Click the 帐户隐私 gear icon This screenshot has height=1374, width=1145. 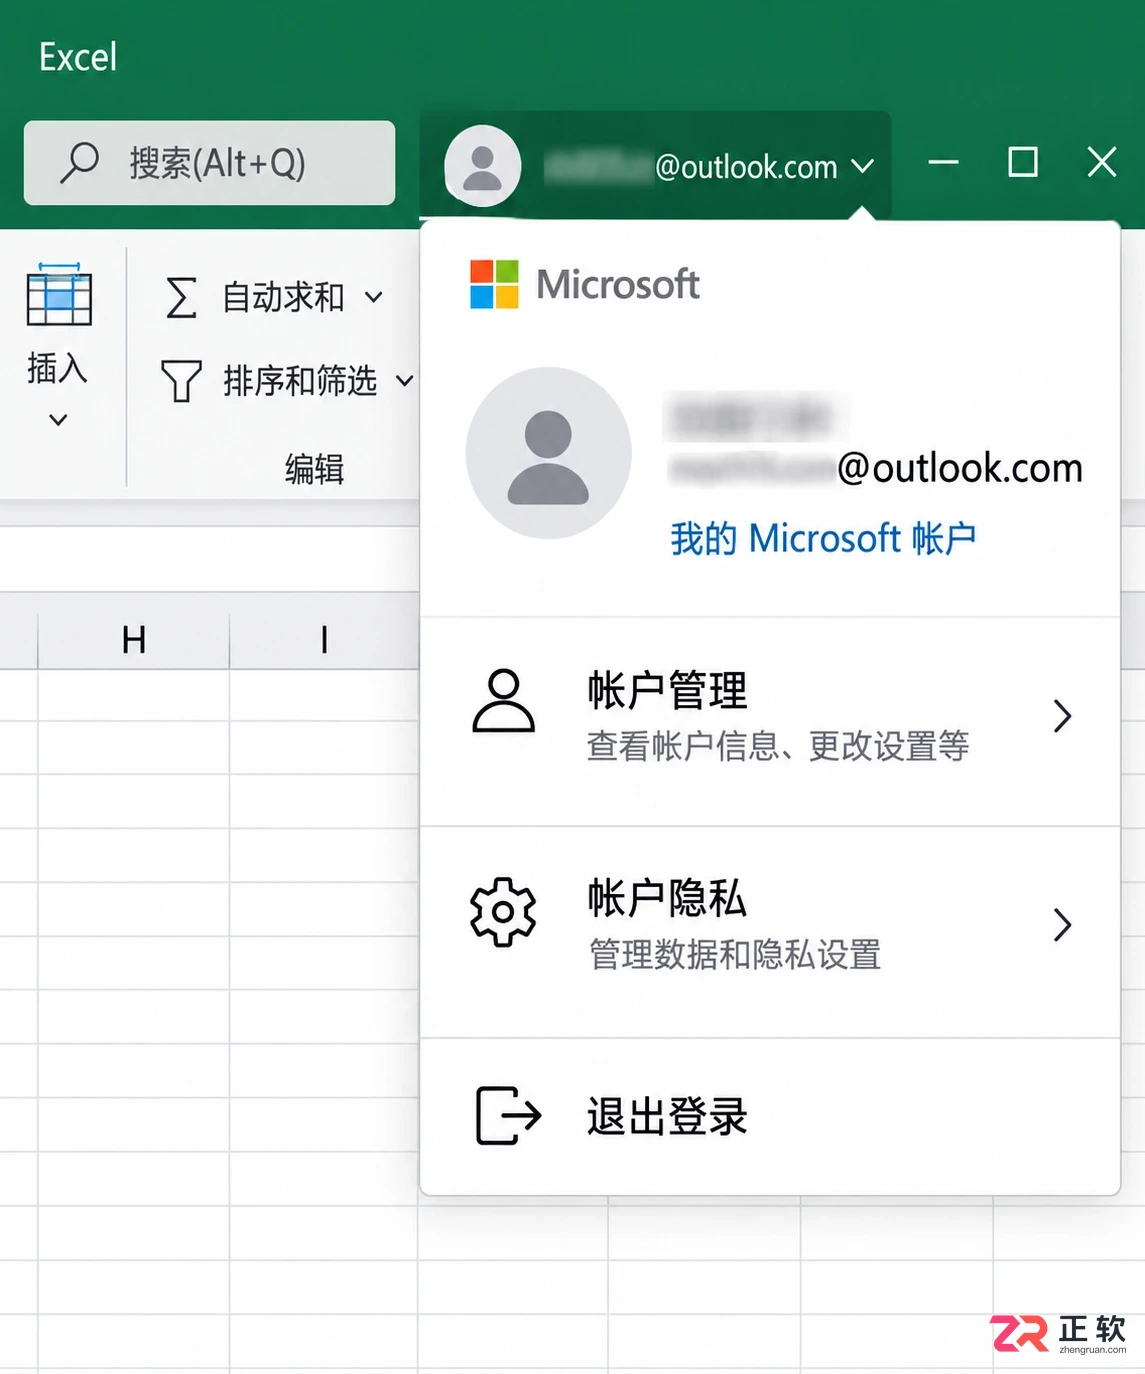point(503,912)
